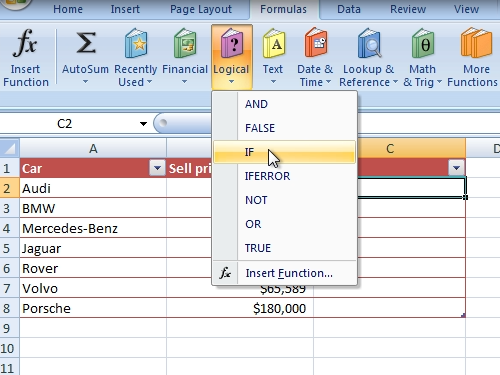This screenshot has width=500, height=375.
Task: Expand the Date & Time dropdown arrow
Action: tap(328, 82)
